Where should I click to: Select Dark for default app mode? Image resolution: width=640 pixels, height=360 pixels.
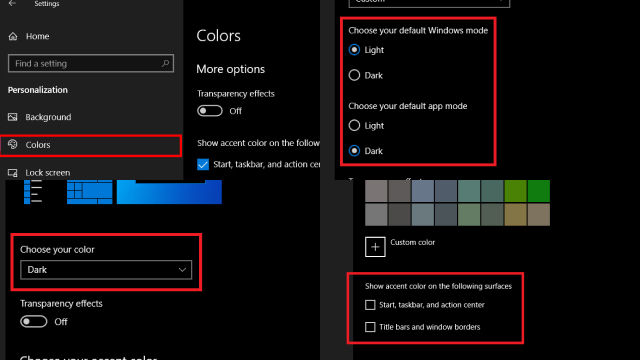pyautogui.click(x=354, y=151)
